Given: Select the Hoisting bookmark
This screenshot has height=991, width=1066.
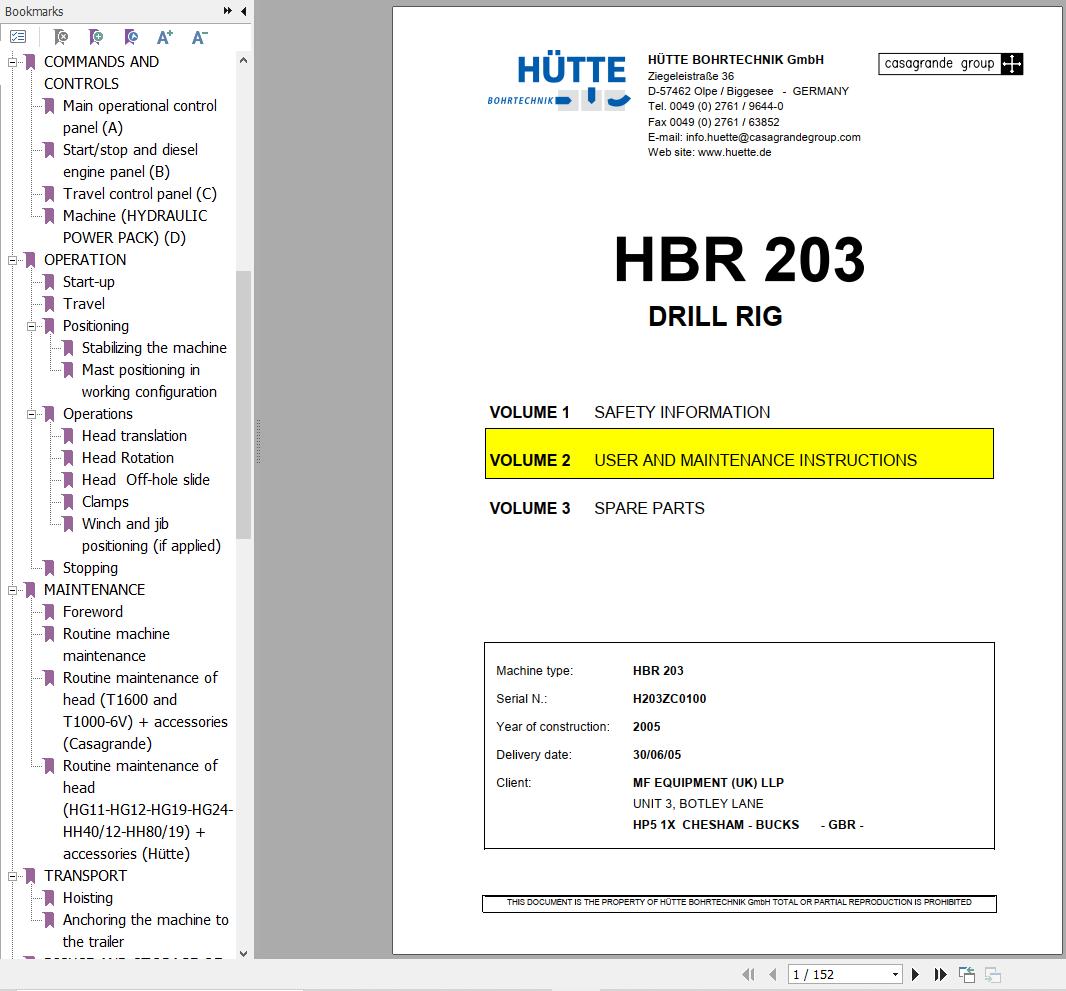Looking at the screenshot, I should click(90, 898).
